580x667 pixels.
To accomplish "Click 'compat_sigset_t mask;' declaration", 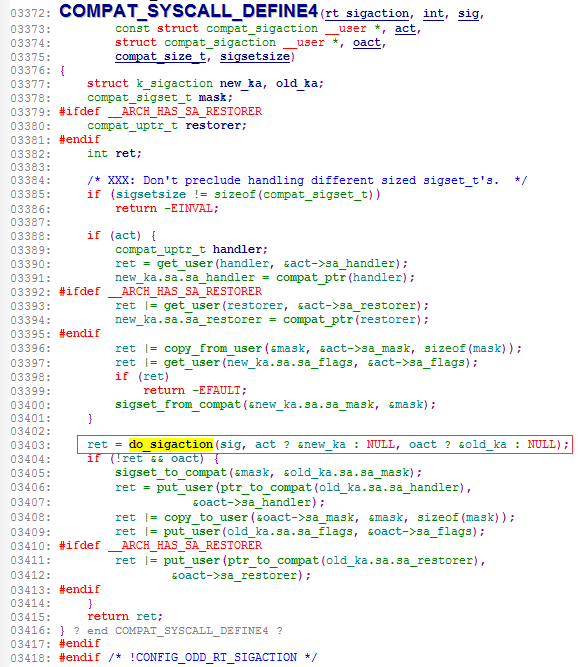I will click(160, 97).
